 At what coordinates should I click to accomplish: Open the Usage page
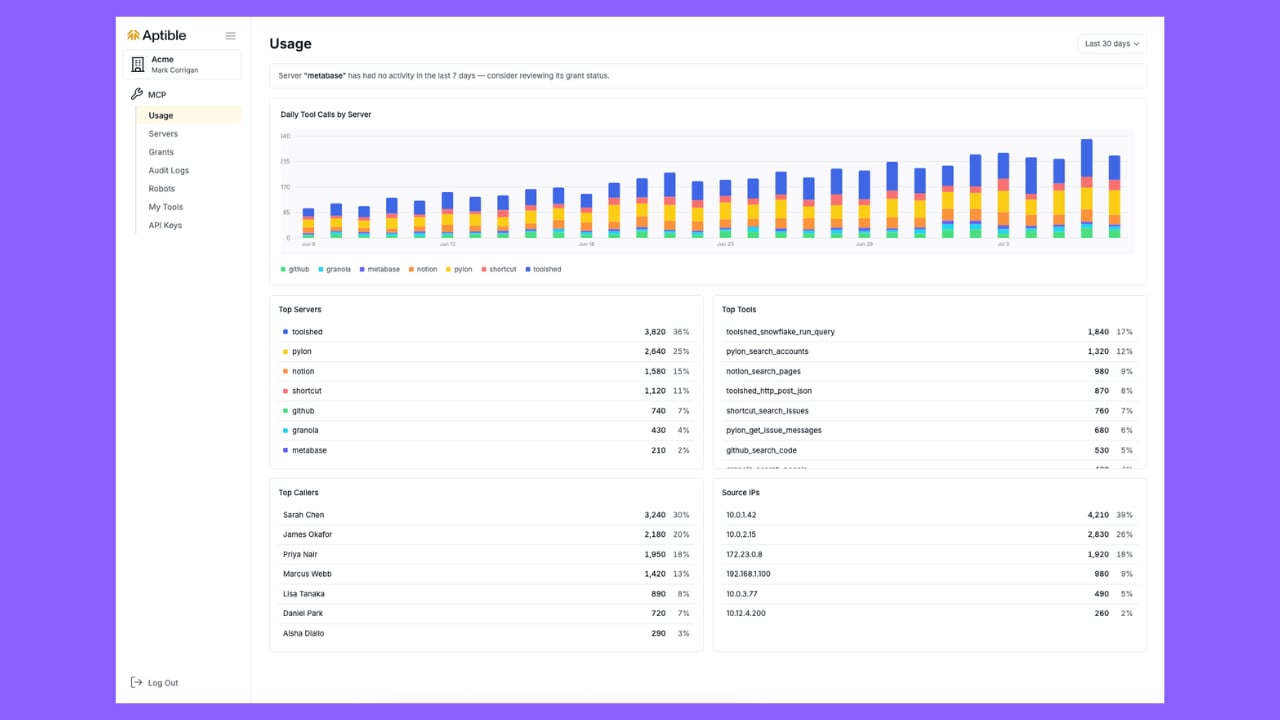click(189, 115)
